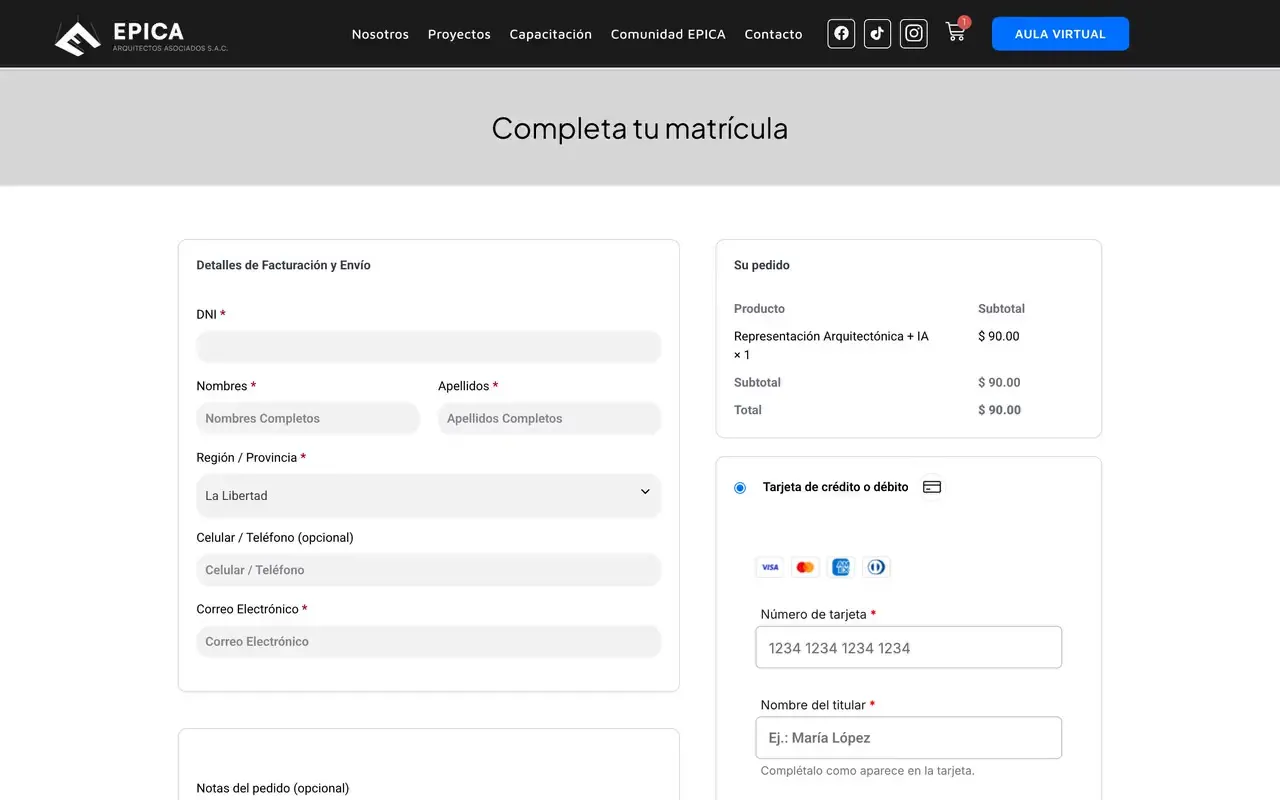The image size is (1280, 800).
Task: Click the Total label in order summary
Action: point(748,410)
